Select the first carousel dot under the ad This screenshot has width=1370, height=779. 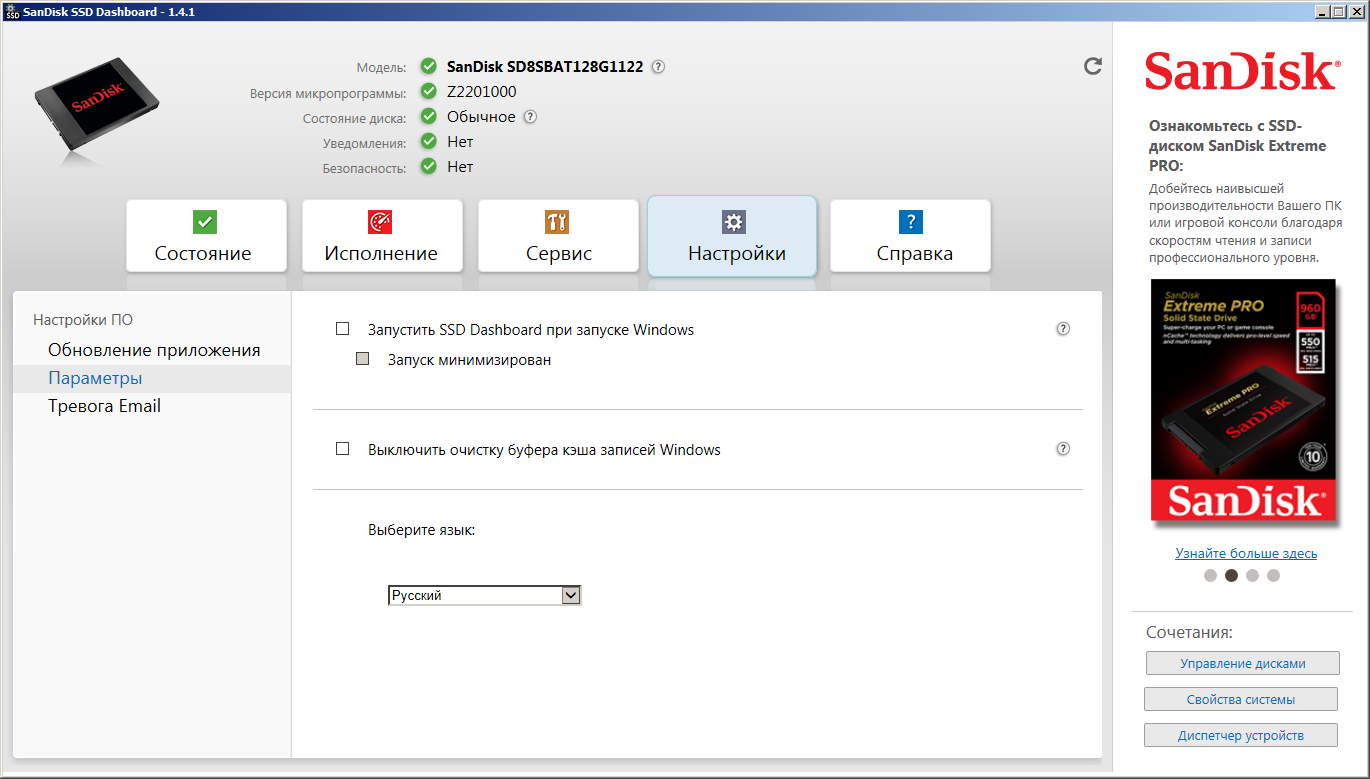click(x=1210, y=575)
